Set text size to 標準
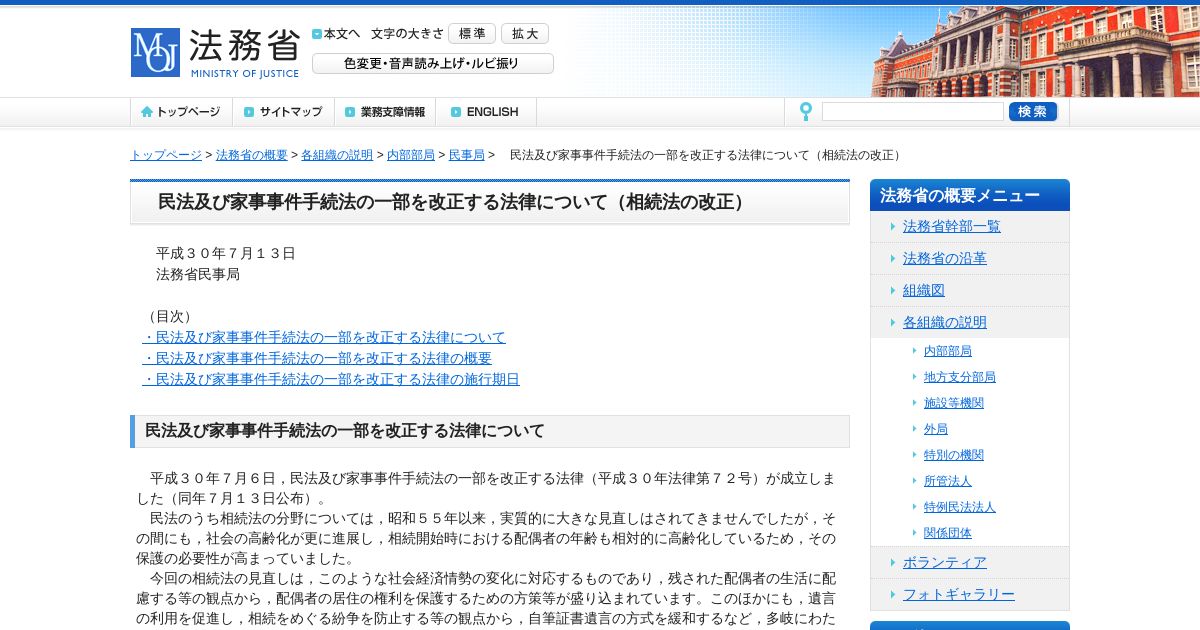This screenshot has width=1200, height=630. tap(472, 33)
